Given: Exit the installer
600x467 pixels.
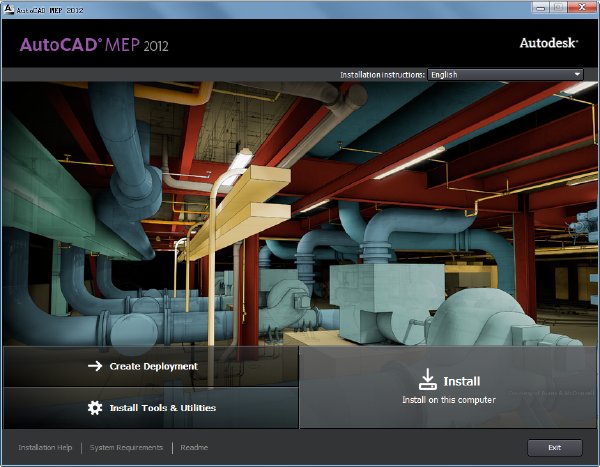Looking at the screenshot, I should (x=555, y=447).
